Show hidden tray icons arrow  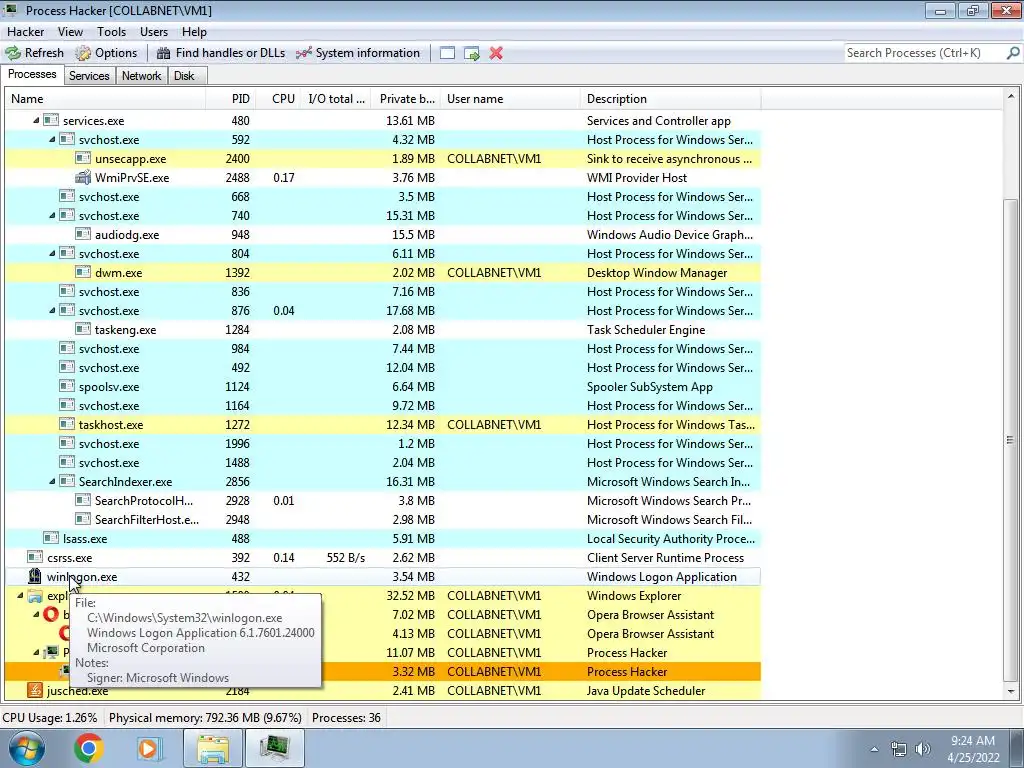click(x=874, y=749)
